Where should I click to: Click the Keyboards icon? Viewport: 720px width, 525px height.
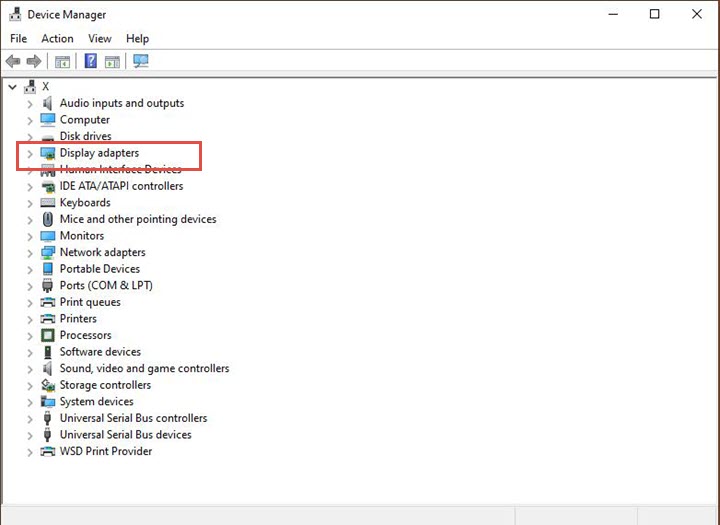[x=48, y=203]
